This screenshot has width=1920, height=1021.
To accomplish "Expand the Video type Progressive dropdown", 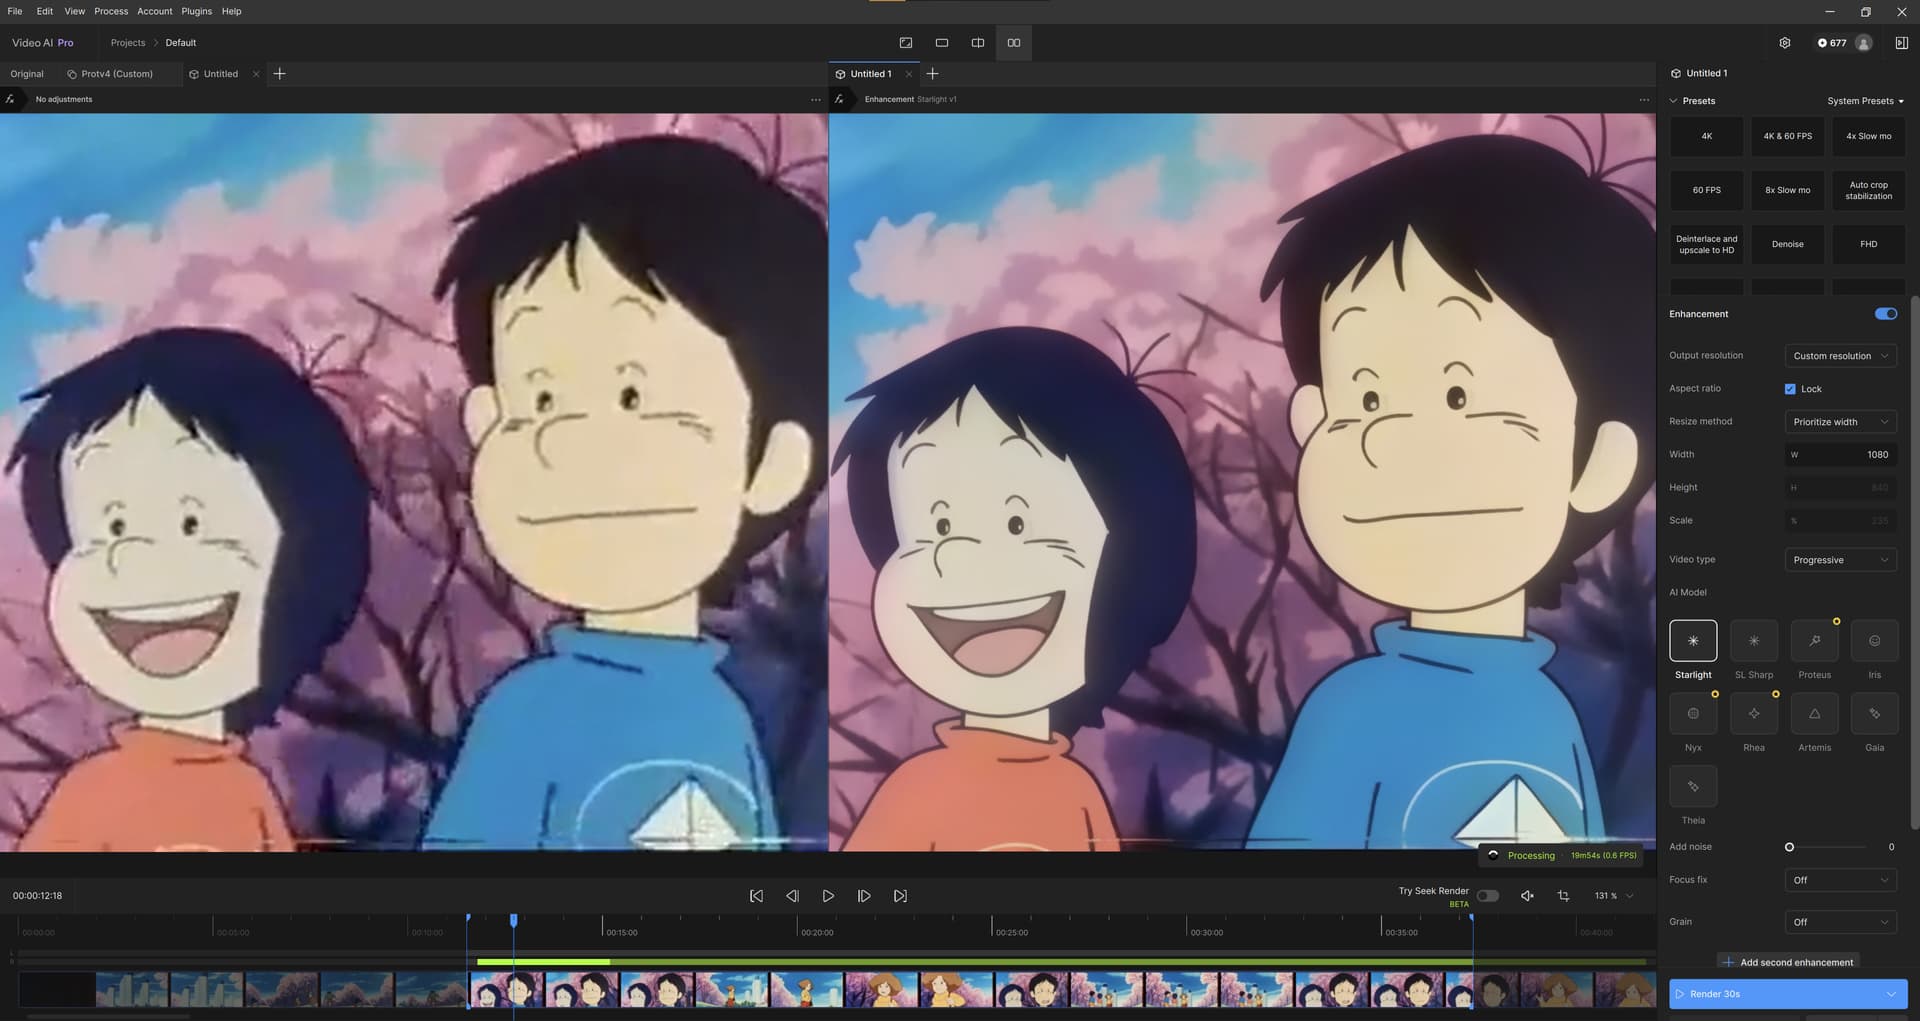I will [1840, 560].
